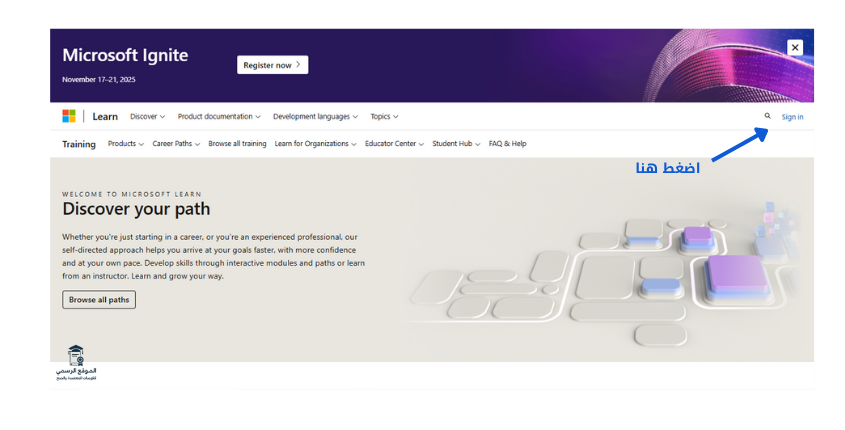Expand the Topics menu

[384, 116]
